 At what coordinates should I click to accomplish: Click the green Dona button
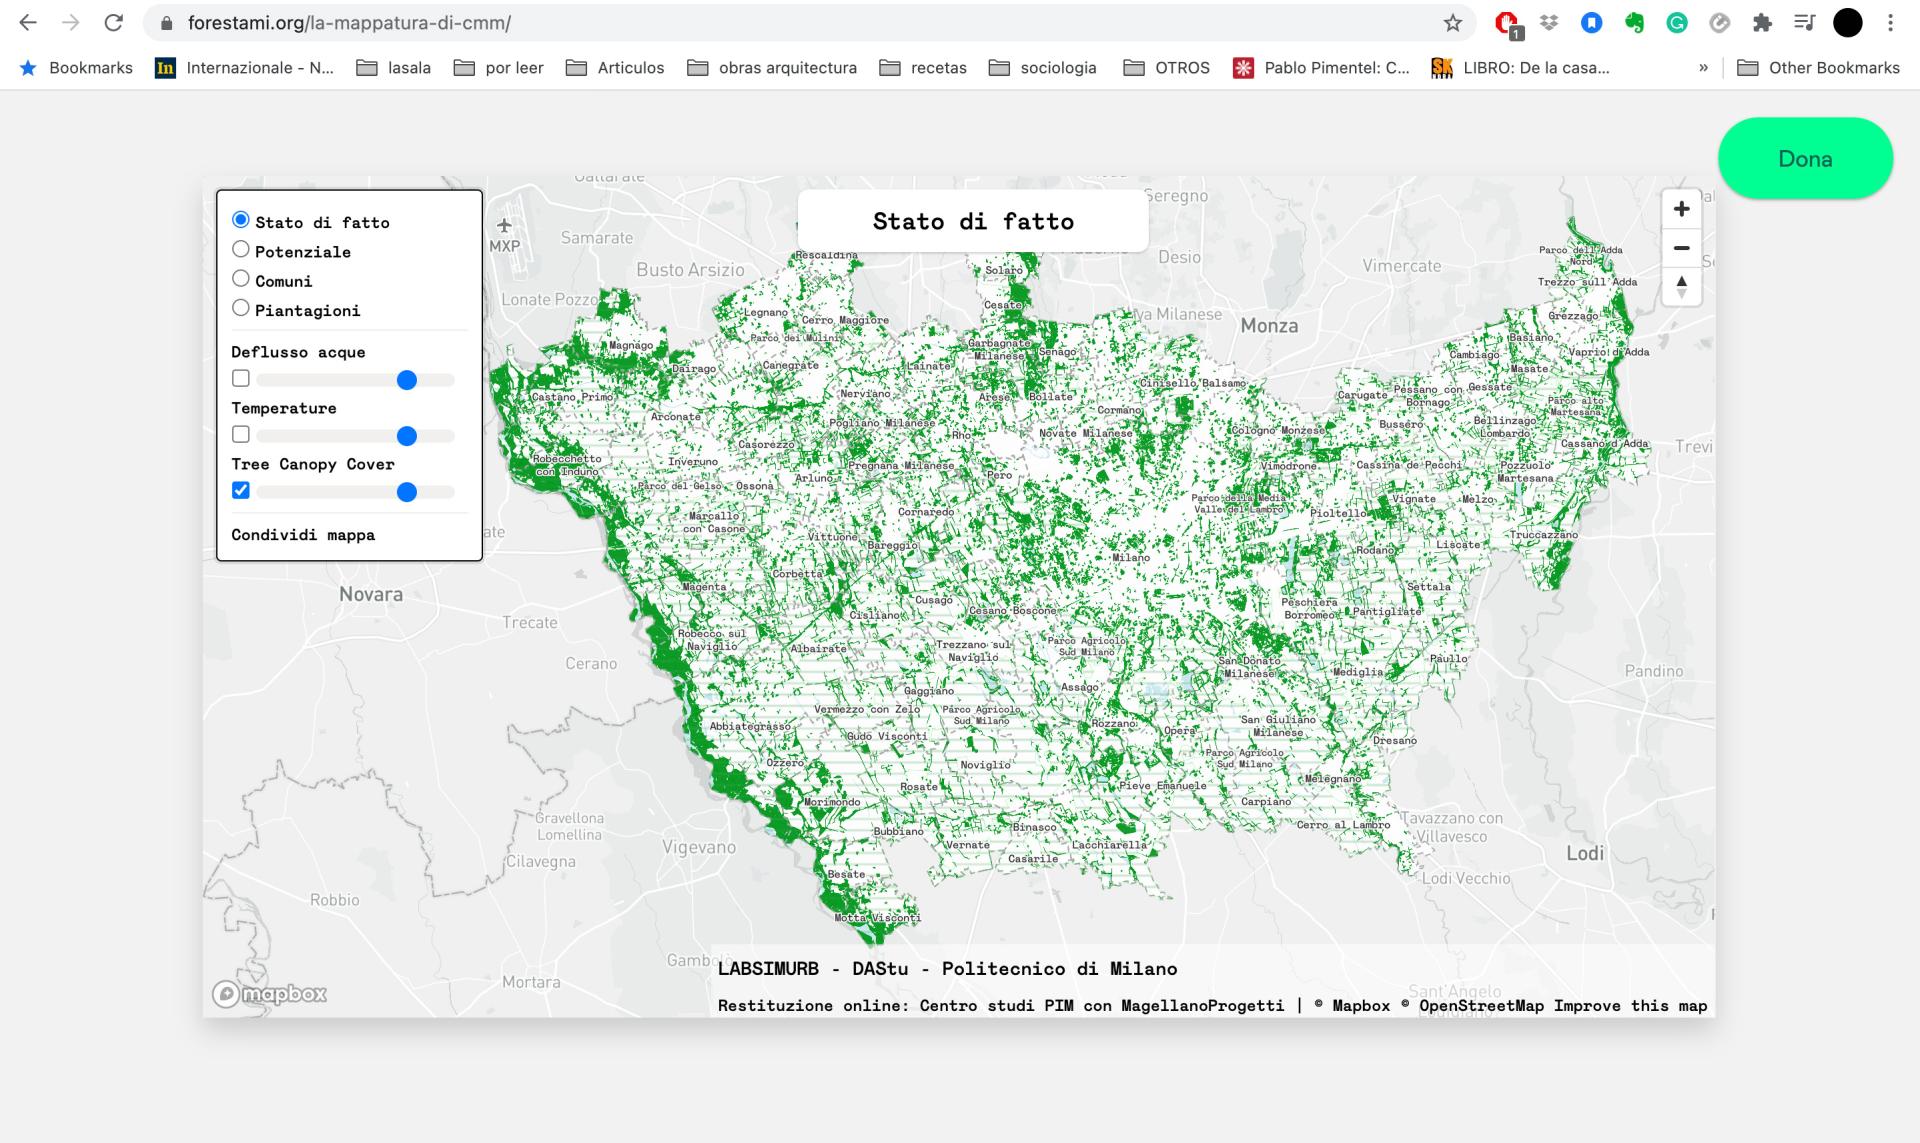(1805, 159)
